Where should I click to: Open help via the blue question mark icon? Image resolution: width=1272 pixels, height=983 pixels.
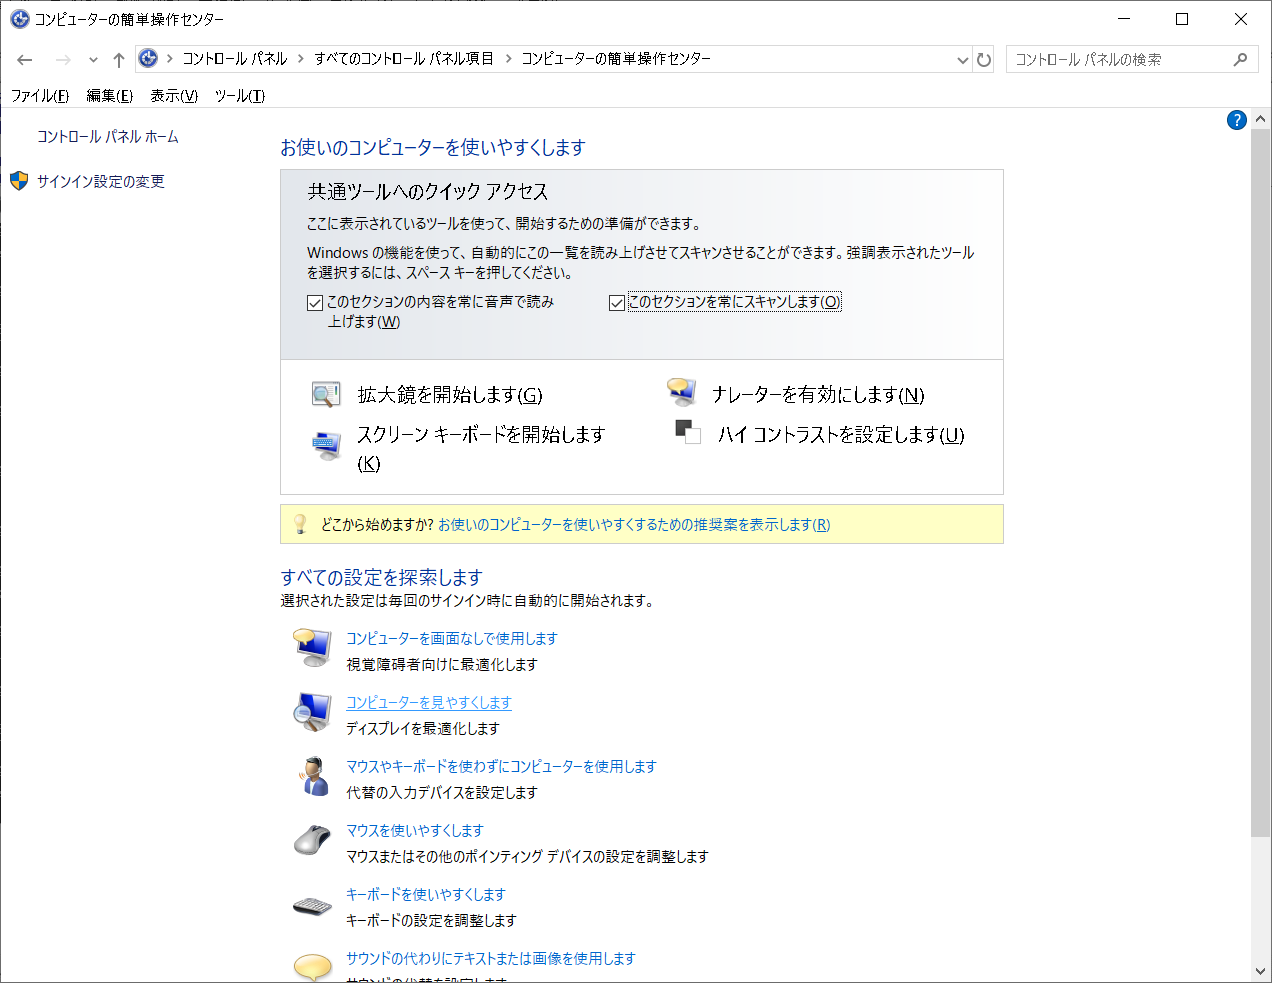[x=1237, y=119]
